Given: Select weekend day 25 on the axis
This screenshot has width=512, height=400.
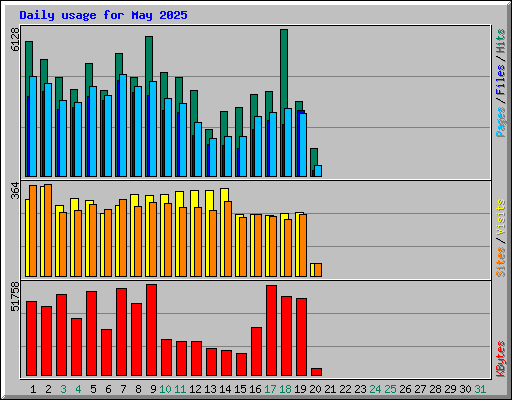Looking at the screenshot, I should tap(390, 389).
